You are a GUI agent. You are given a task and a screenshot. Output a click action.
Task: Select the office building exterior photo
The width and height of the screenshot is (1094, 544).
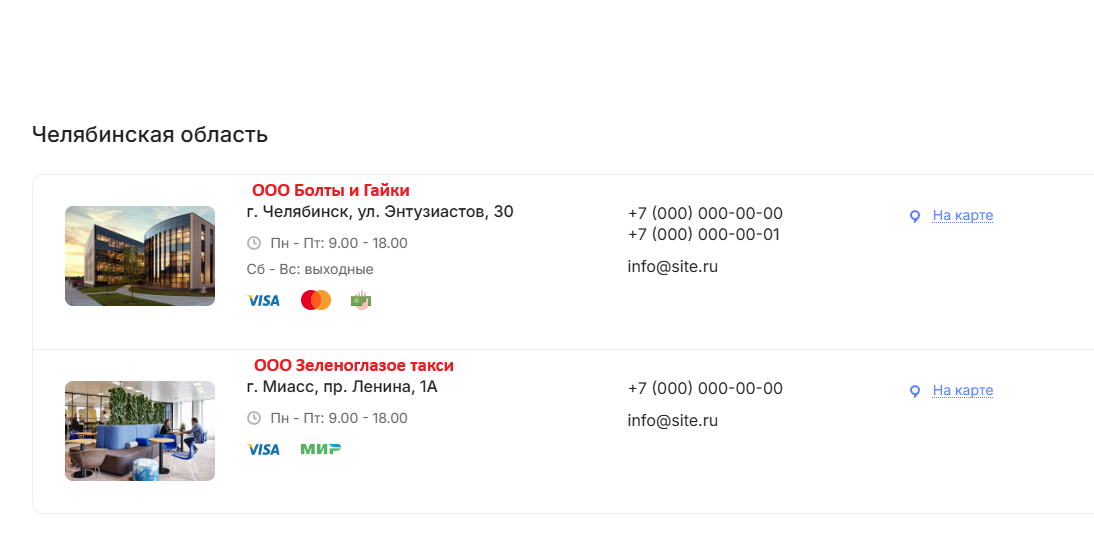pos(140,256)
